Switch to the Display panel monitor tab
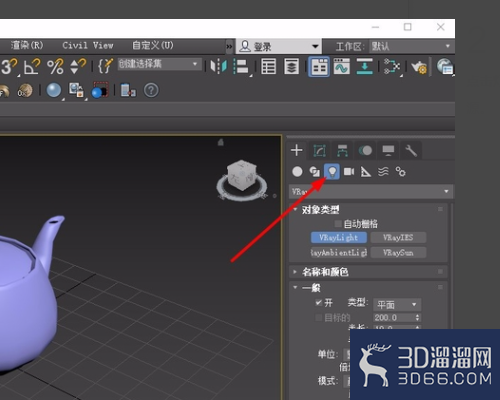 pos(388,151)
